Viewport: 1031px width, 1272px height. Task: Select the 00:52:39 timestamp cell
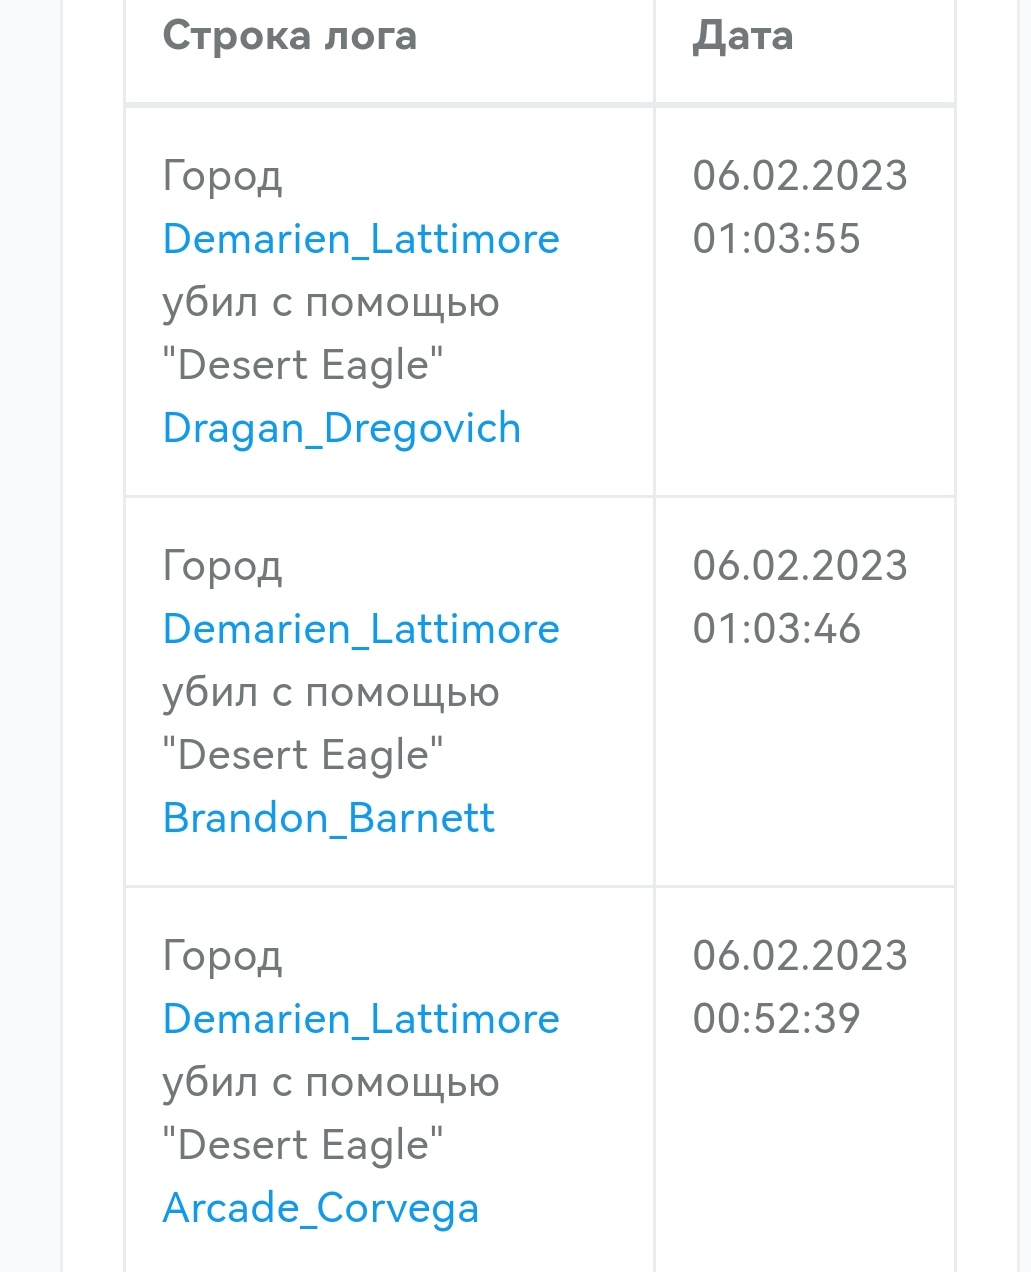click(x=800, y=987)
